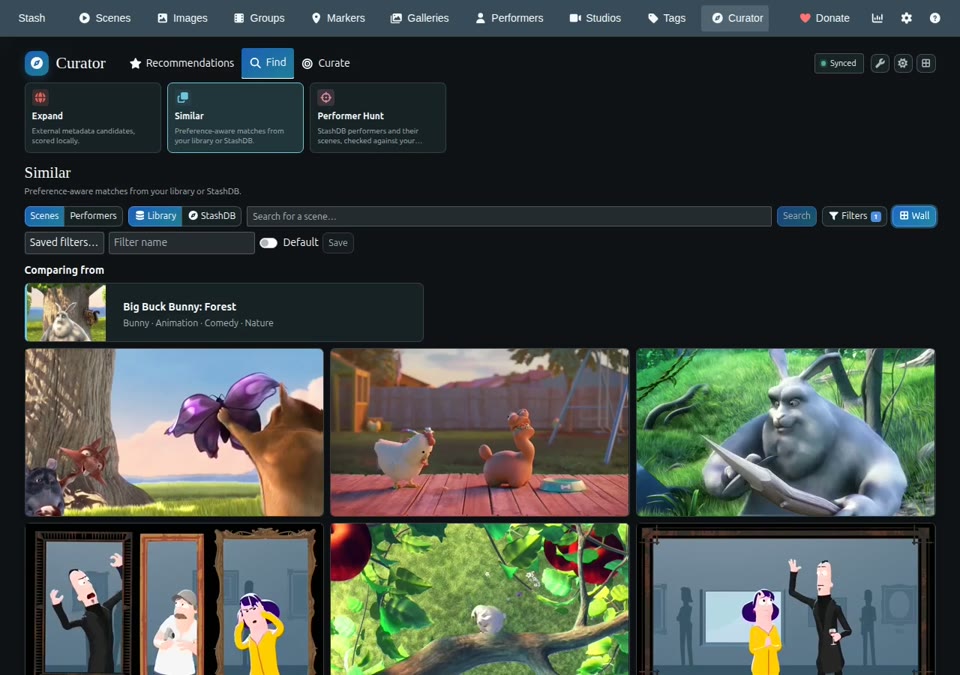Select the Curator nav item

point(737,18)
